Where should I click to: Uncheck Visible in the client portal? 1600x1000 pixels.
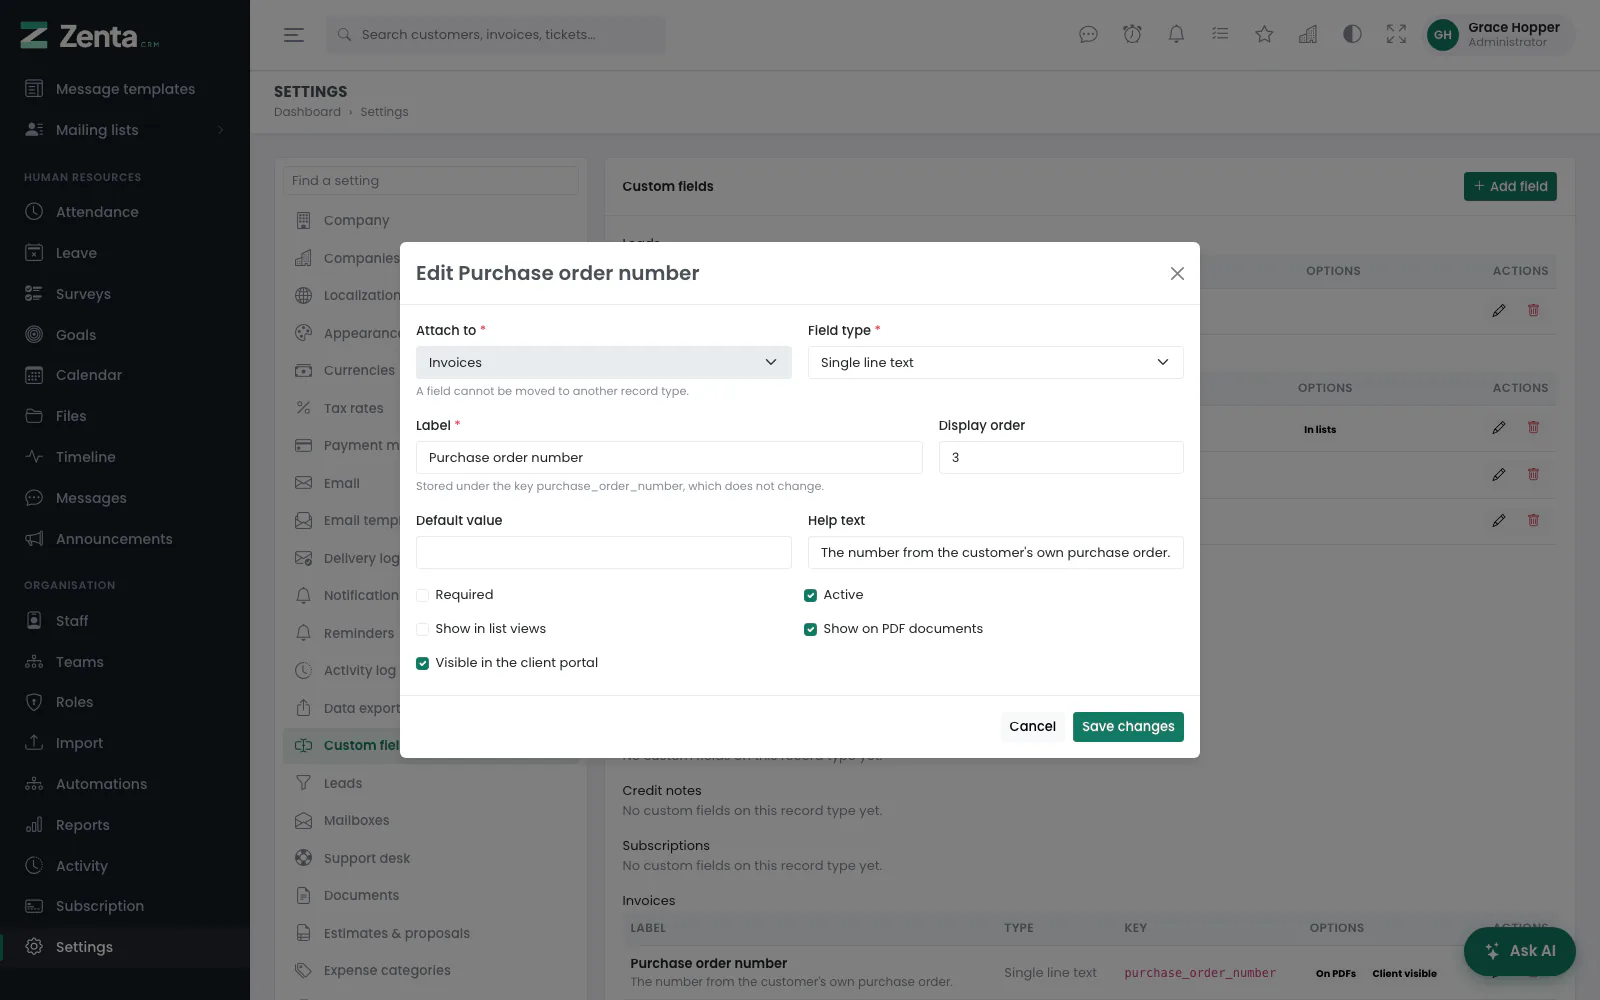(422, 663)
